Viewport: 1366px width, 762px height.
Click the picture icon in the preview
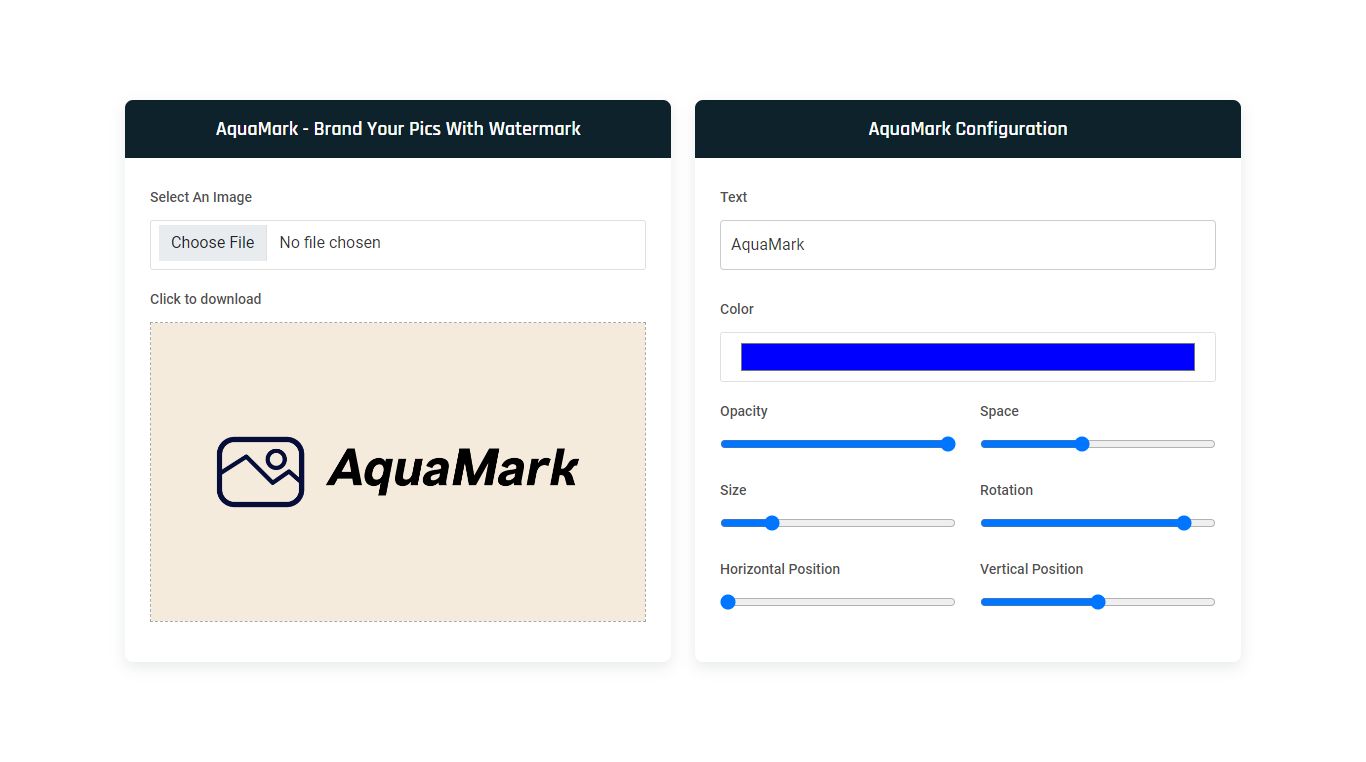pos(260,471)
